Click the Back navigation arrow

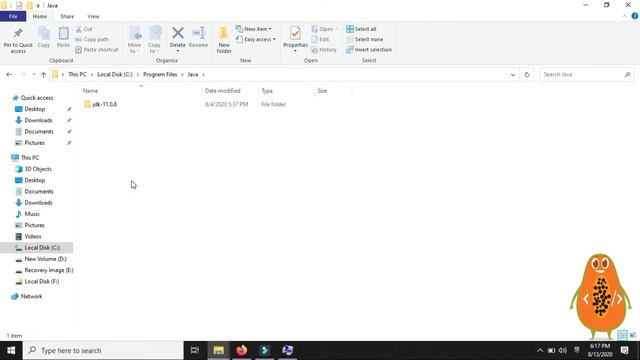[9, 75]
